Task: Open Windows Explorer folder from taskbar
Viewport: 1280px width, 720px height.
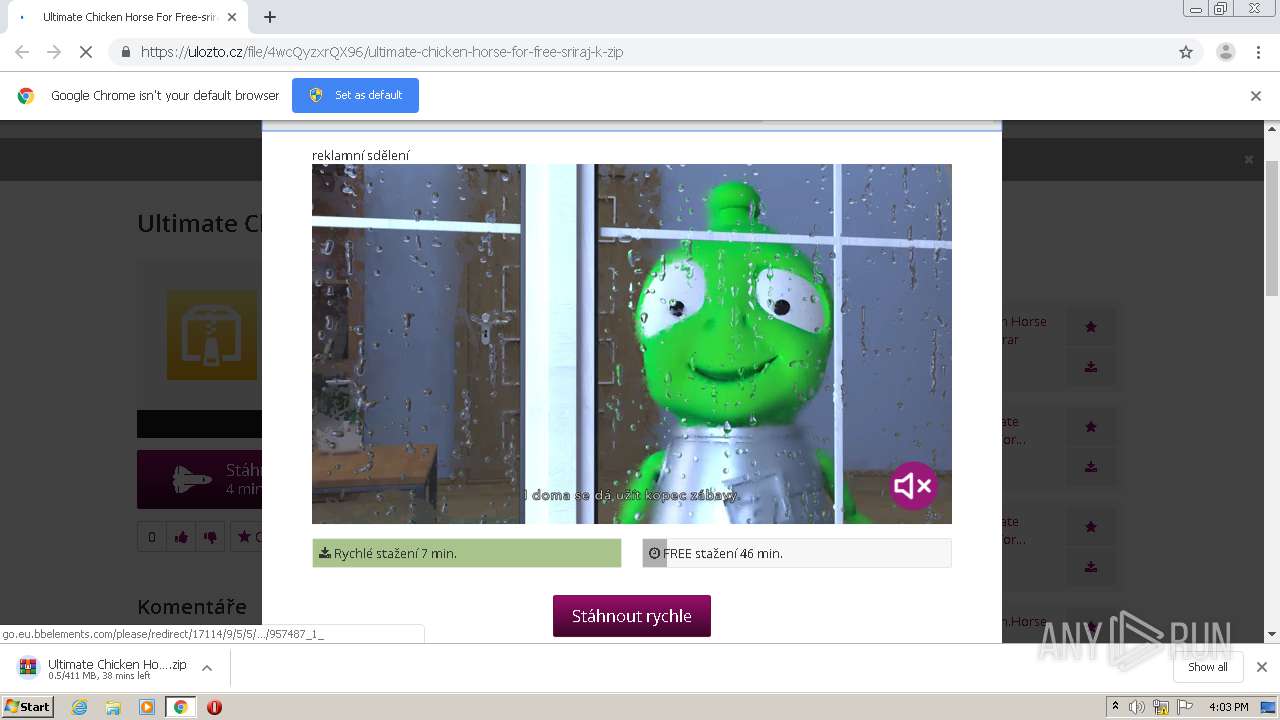Action: (x=113, y=707)
